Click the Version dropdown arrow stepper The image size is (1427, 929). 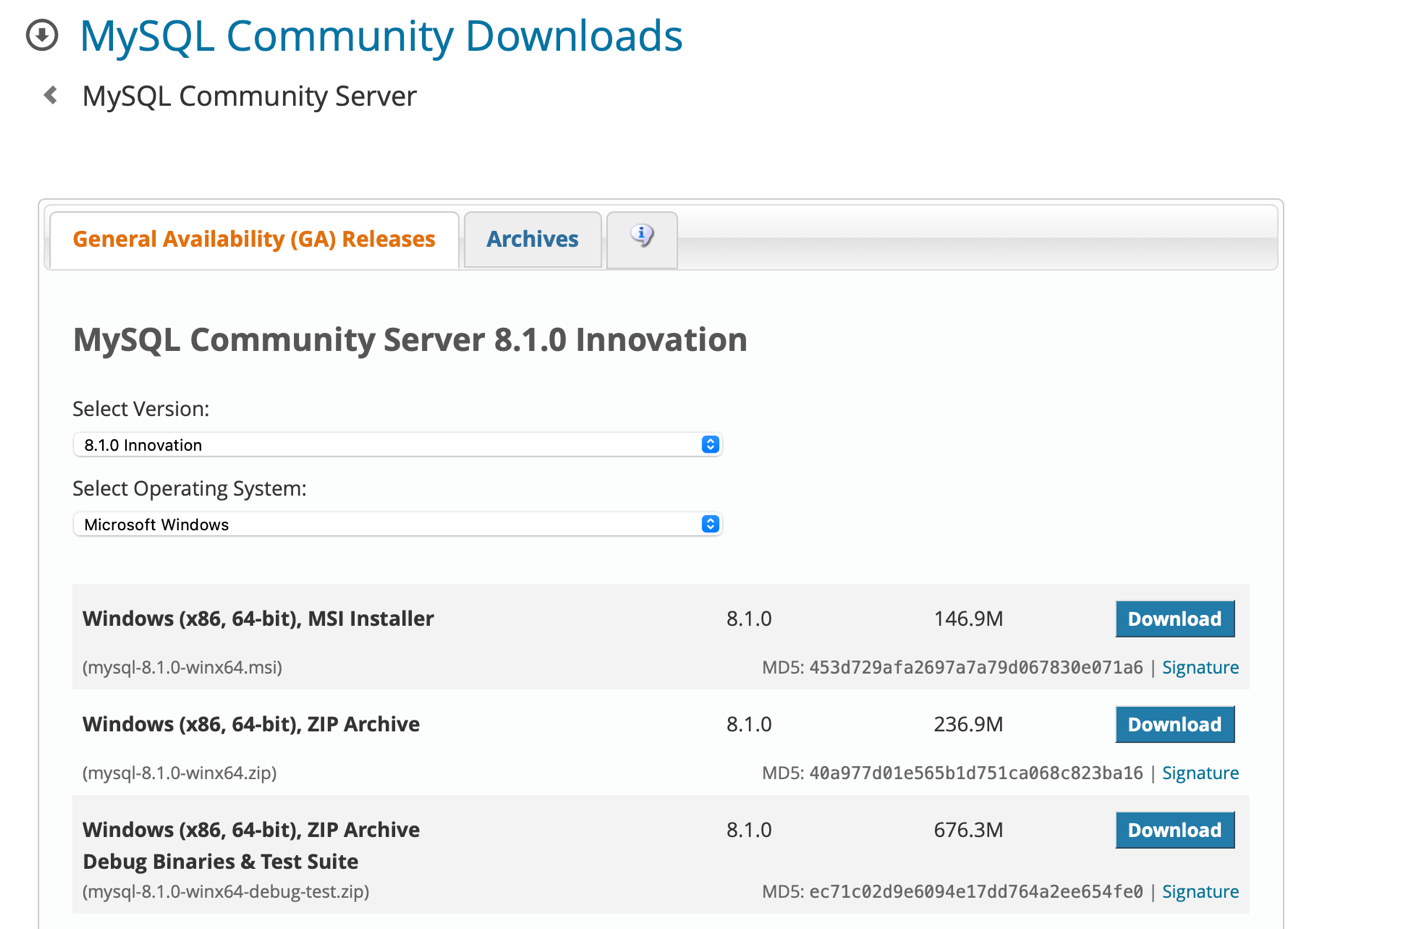[710, 444]
